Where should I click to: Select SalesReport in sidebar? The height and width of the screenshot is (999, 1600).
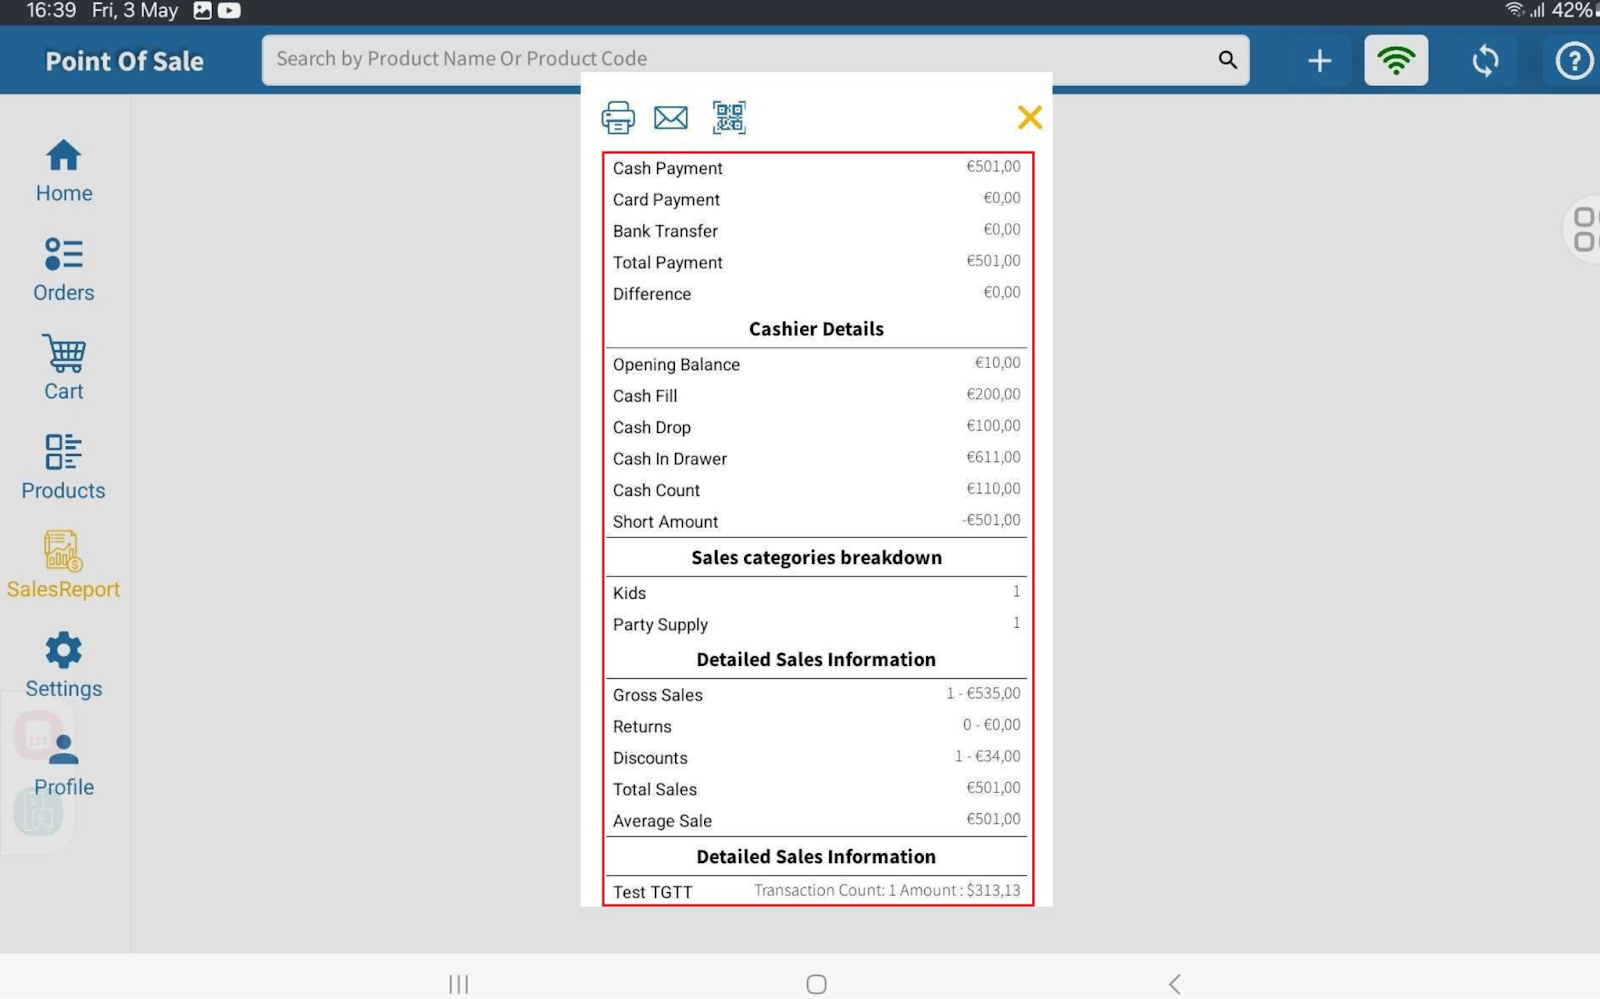coord(63,566)
